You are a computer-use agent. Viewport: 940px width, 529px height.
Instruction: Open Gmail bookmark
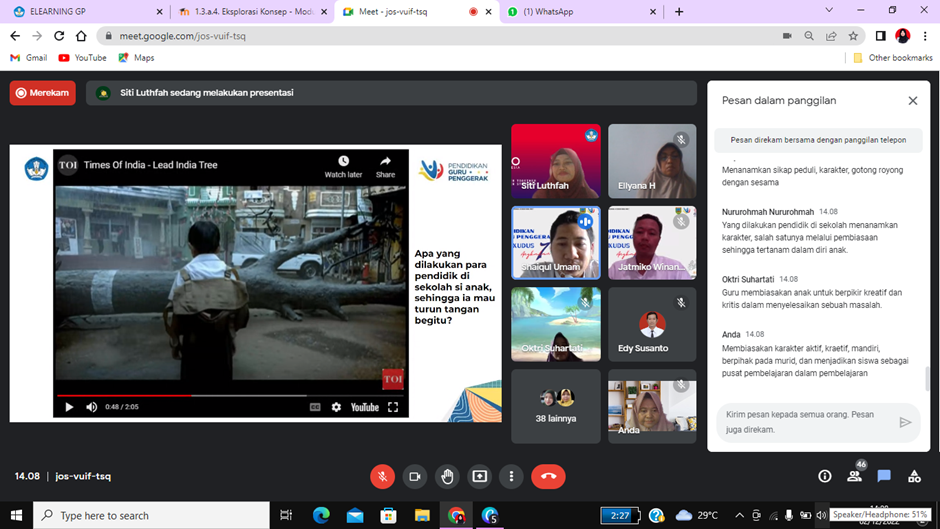click(x=29, y=58)
